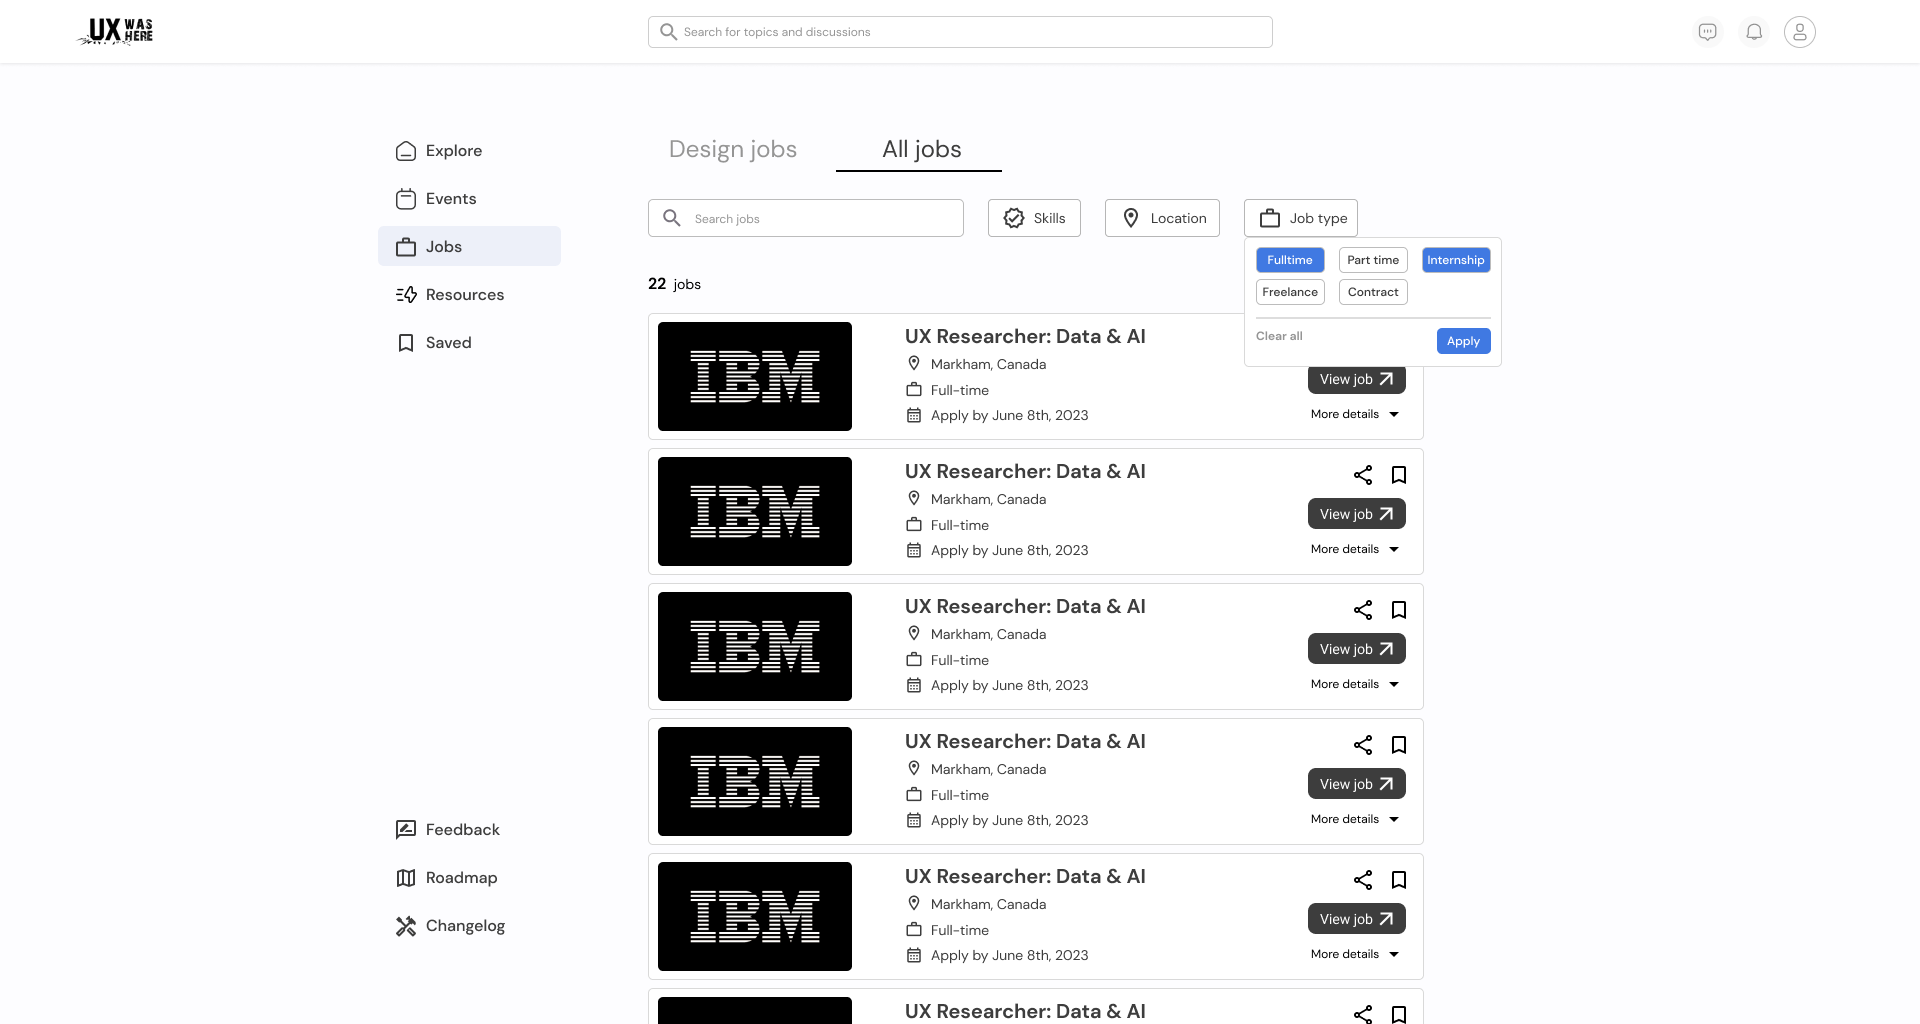The image size is (1920, 1024).
Task: Focus the Search jobs input field
Action: pyautogui.click(x=806, y=218)
